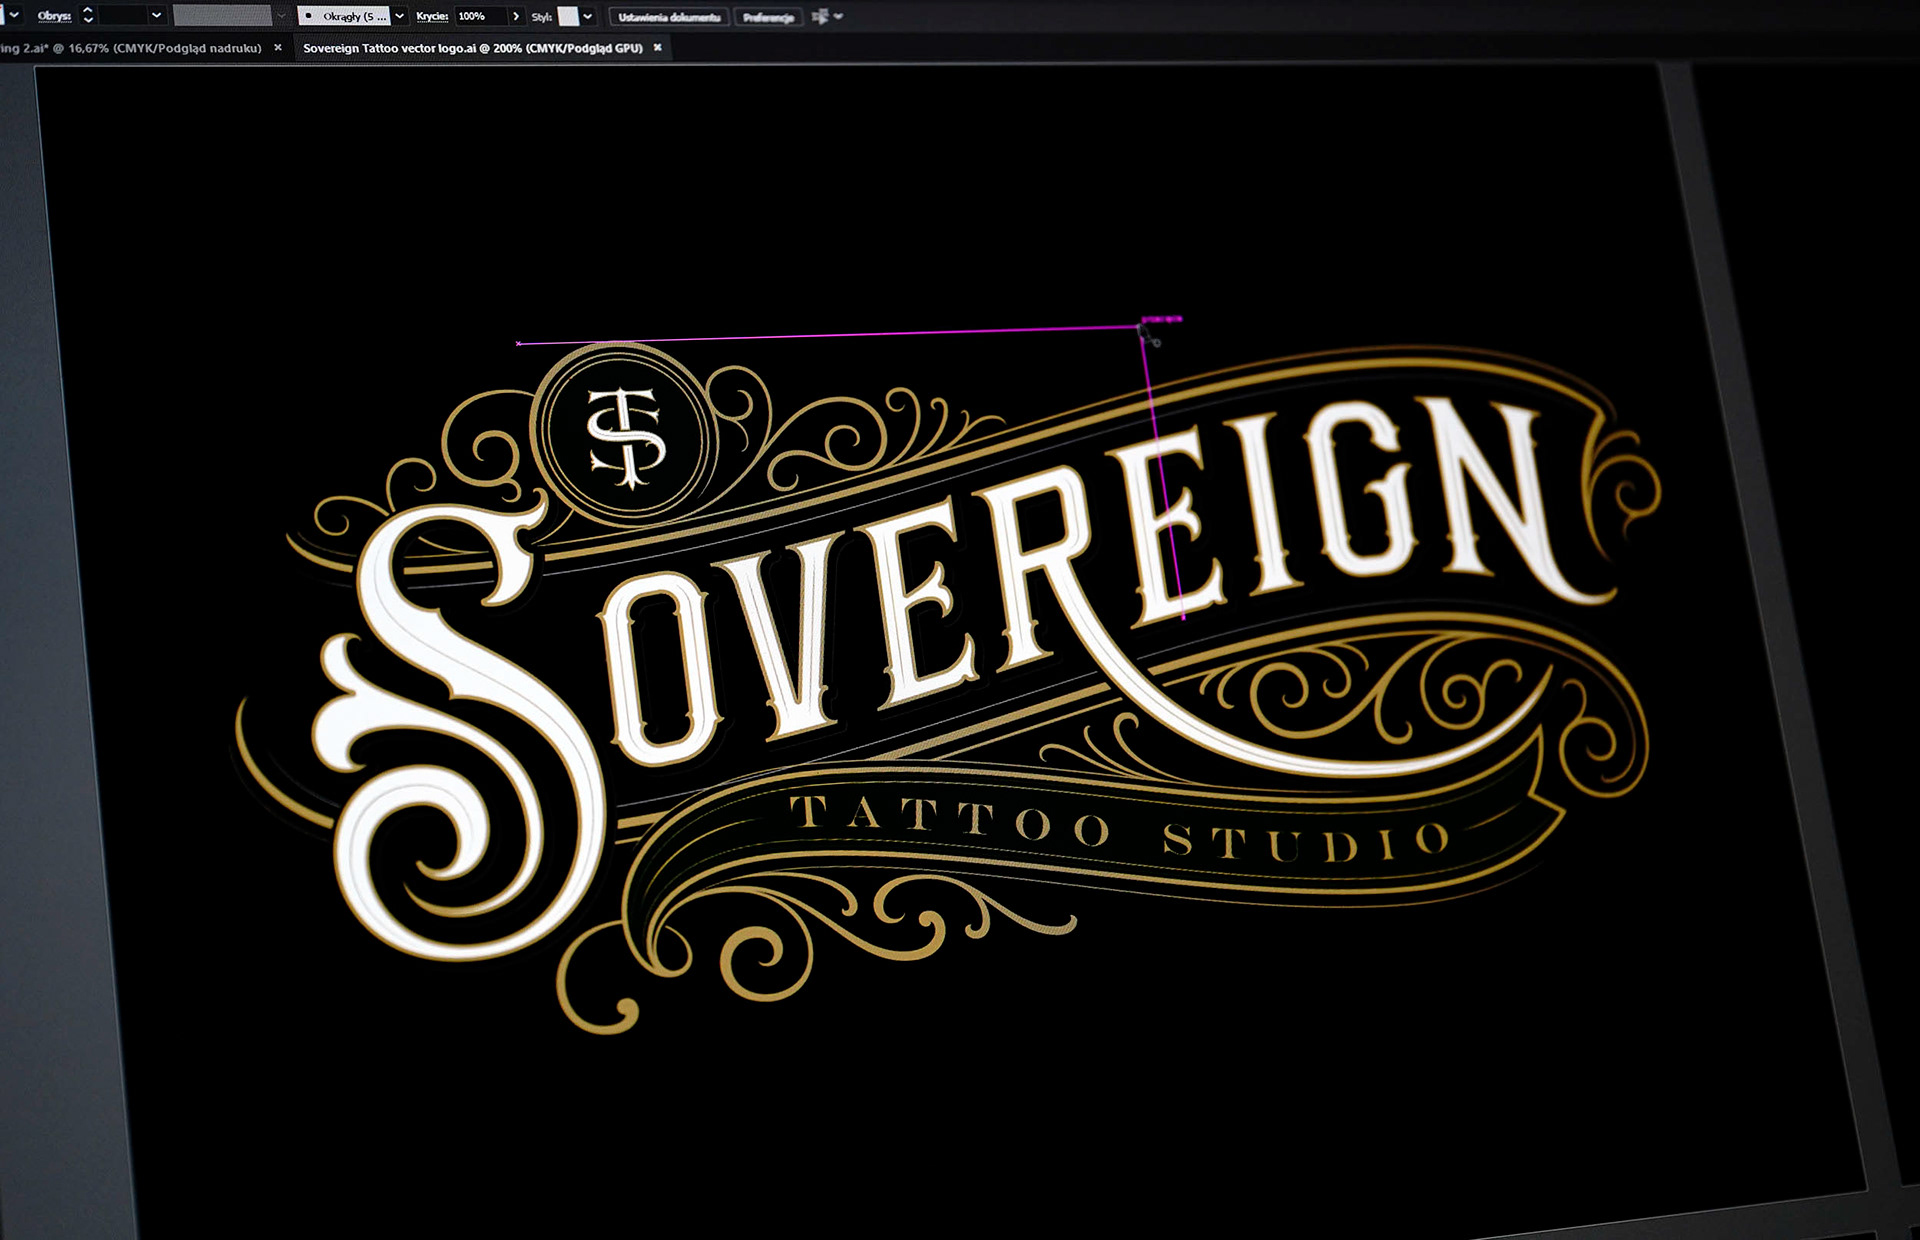Screen dimensions: 1920x1240
Task: Click the magenta anchor point at path corner
Action: click(x=1141, y=326)
